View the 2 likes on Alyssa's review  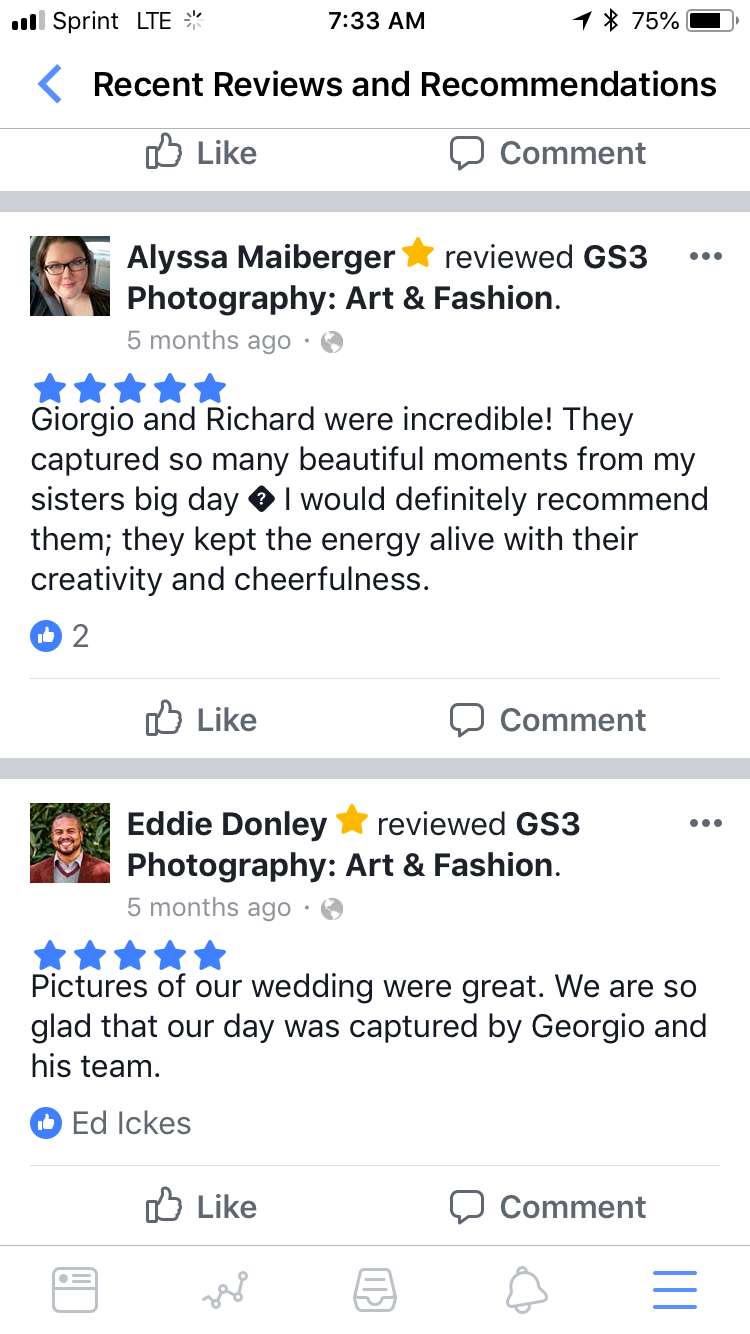pos(61,636)
